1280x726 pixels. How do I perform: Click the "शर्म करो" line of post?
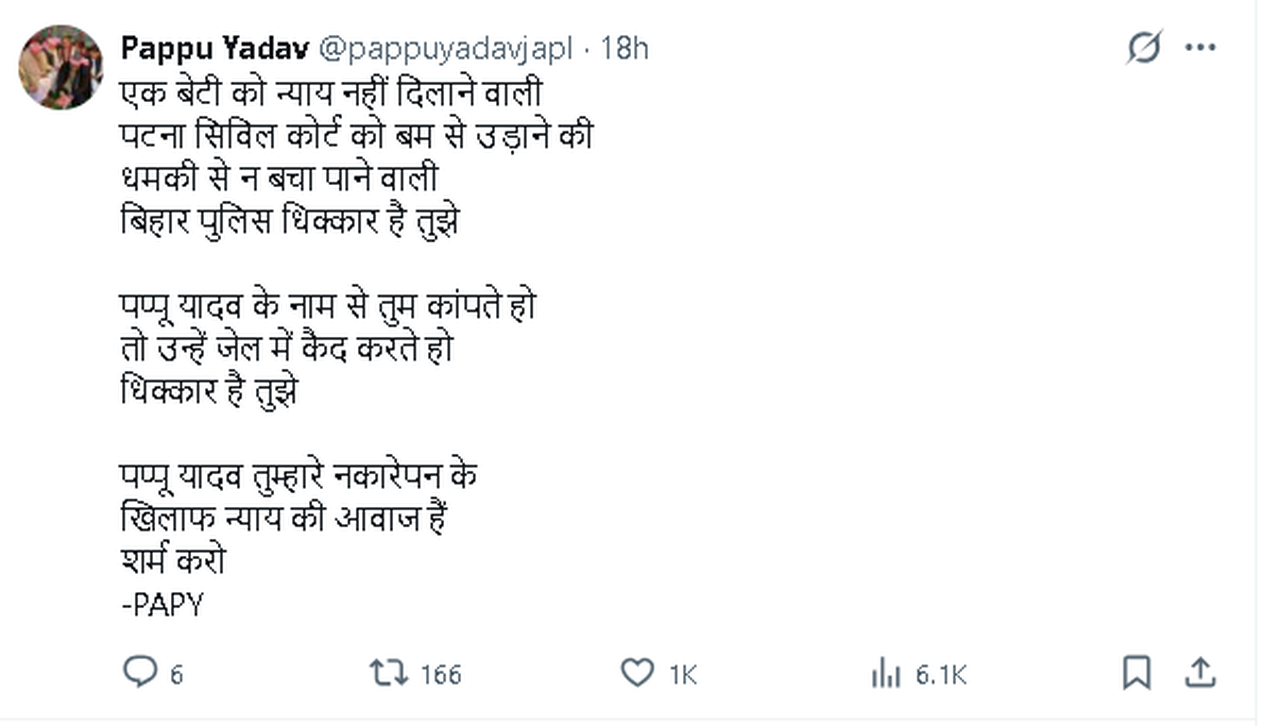tap(171, 561)
